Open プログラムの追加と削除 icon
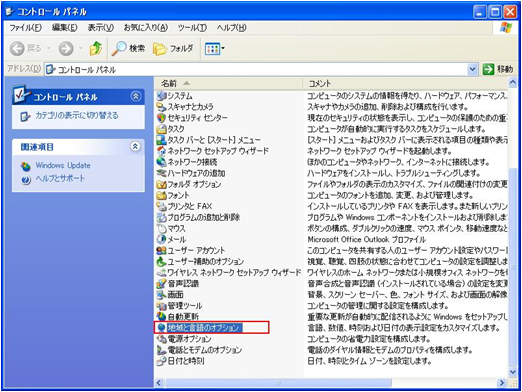 [x=162, y=217]
